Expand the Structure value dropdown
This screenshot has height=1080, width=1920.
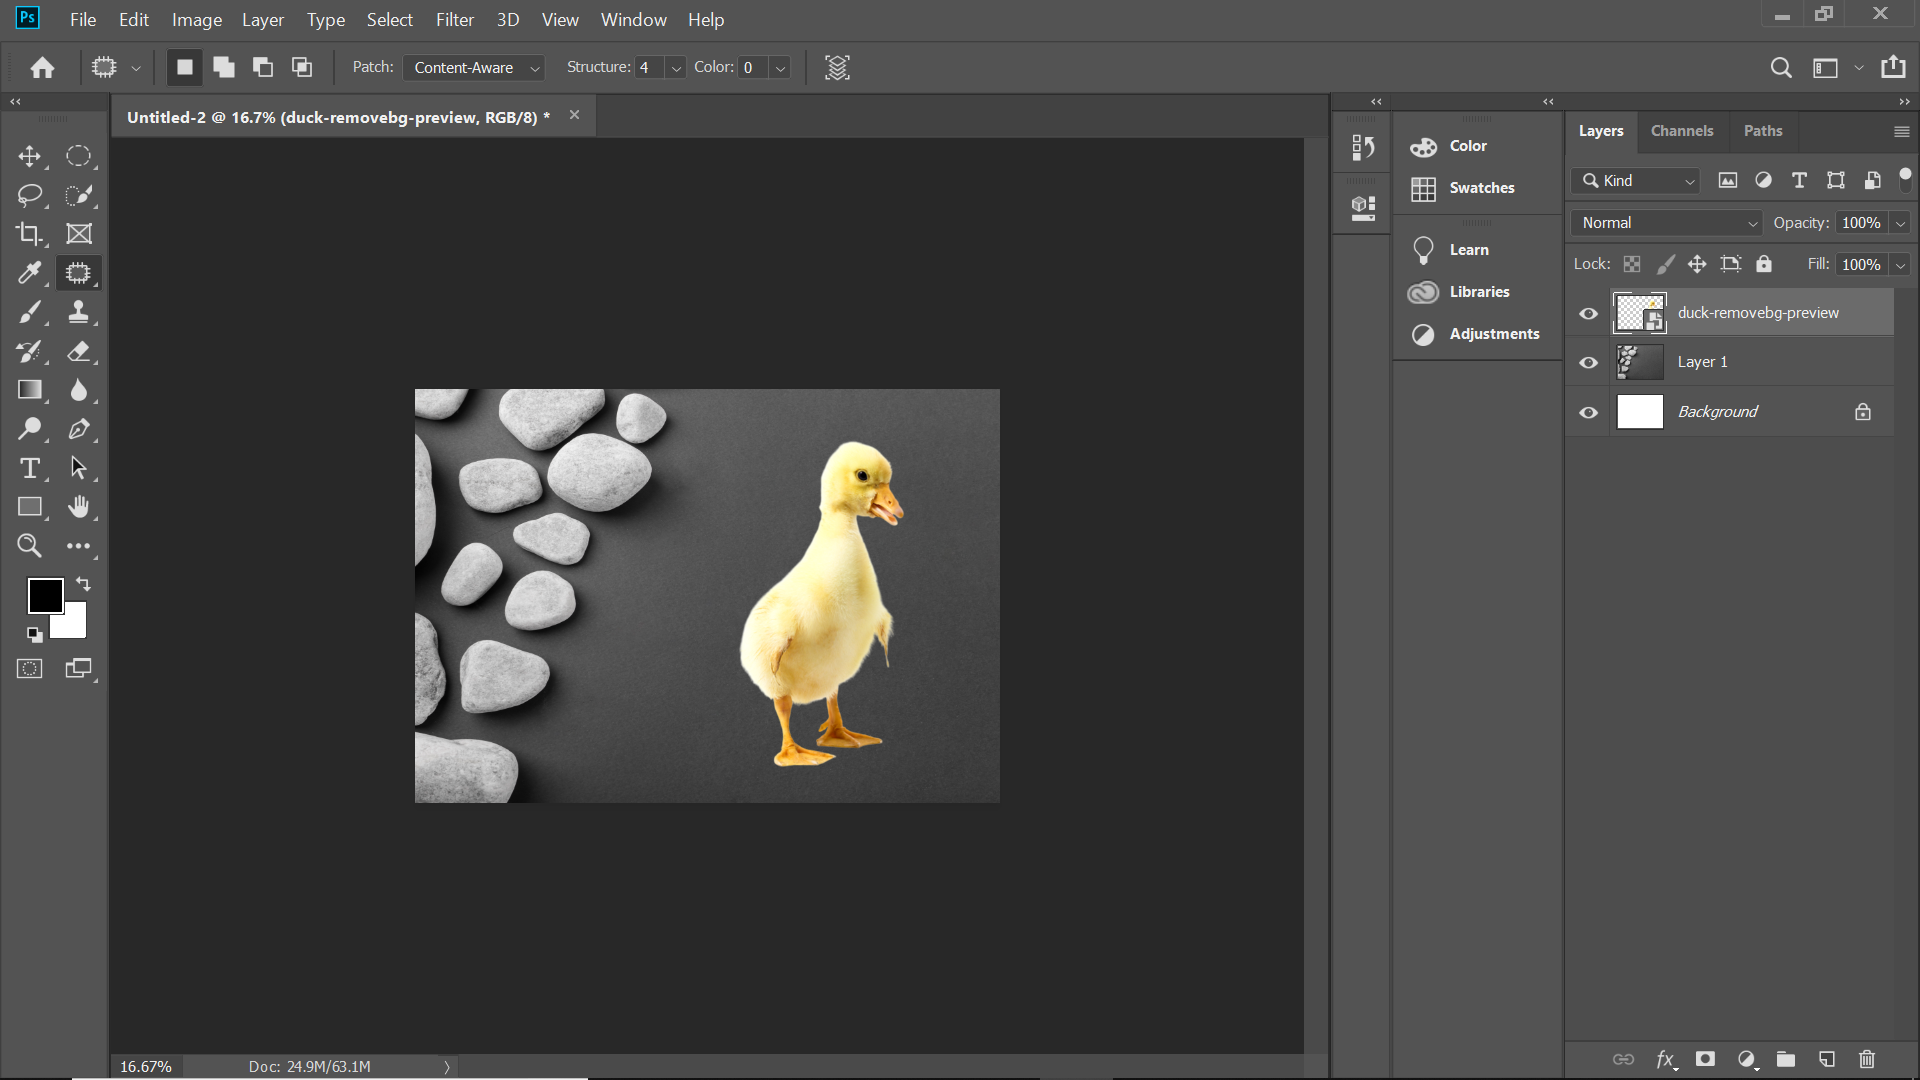click(674, 69)
